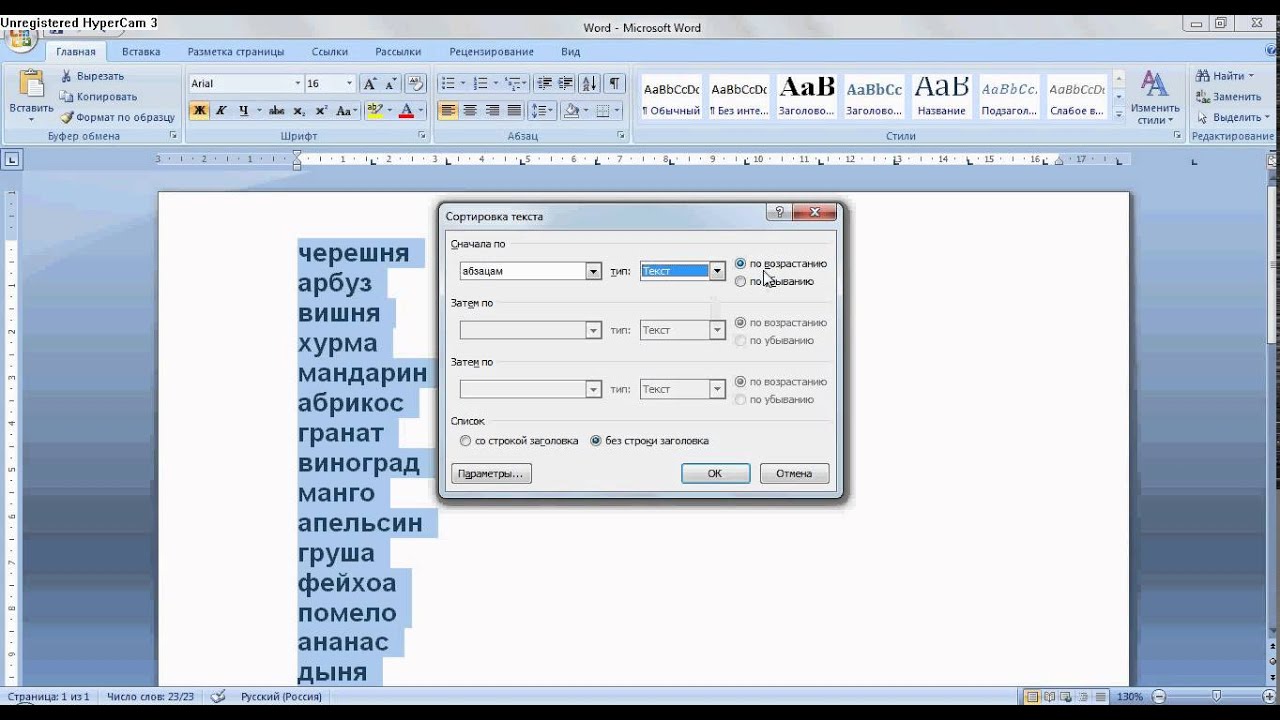Increase paragraph indent icon
Screen dimensions: 1280x720
[566, 84]
